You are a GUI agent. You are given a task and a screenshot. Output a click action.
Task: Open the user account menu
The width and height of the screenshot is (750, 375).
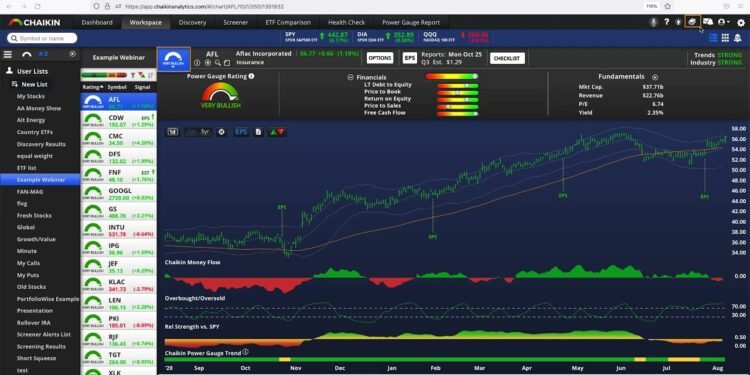724,22
